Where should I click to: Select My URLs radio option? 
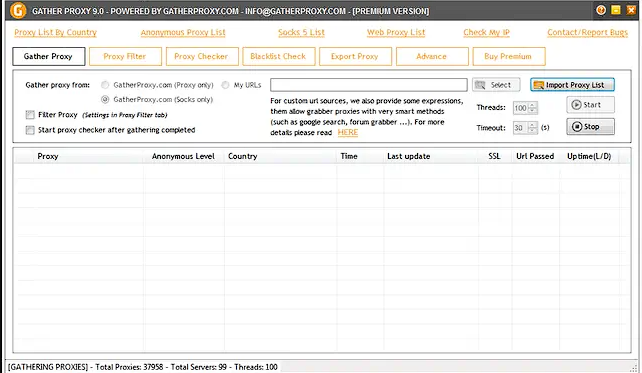[x=225, y=85]
